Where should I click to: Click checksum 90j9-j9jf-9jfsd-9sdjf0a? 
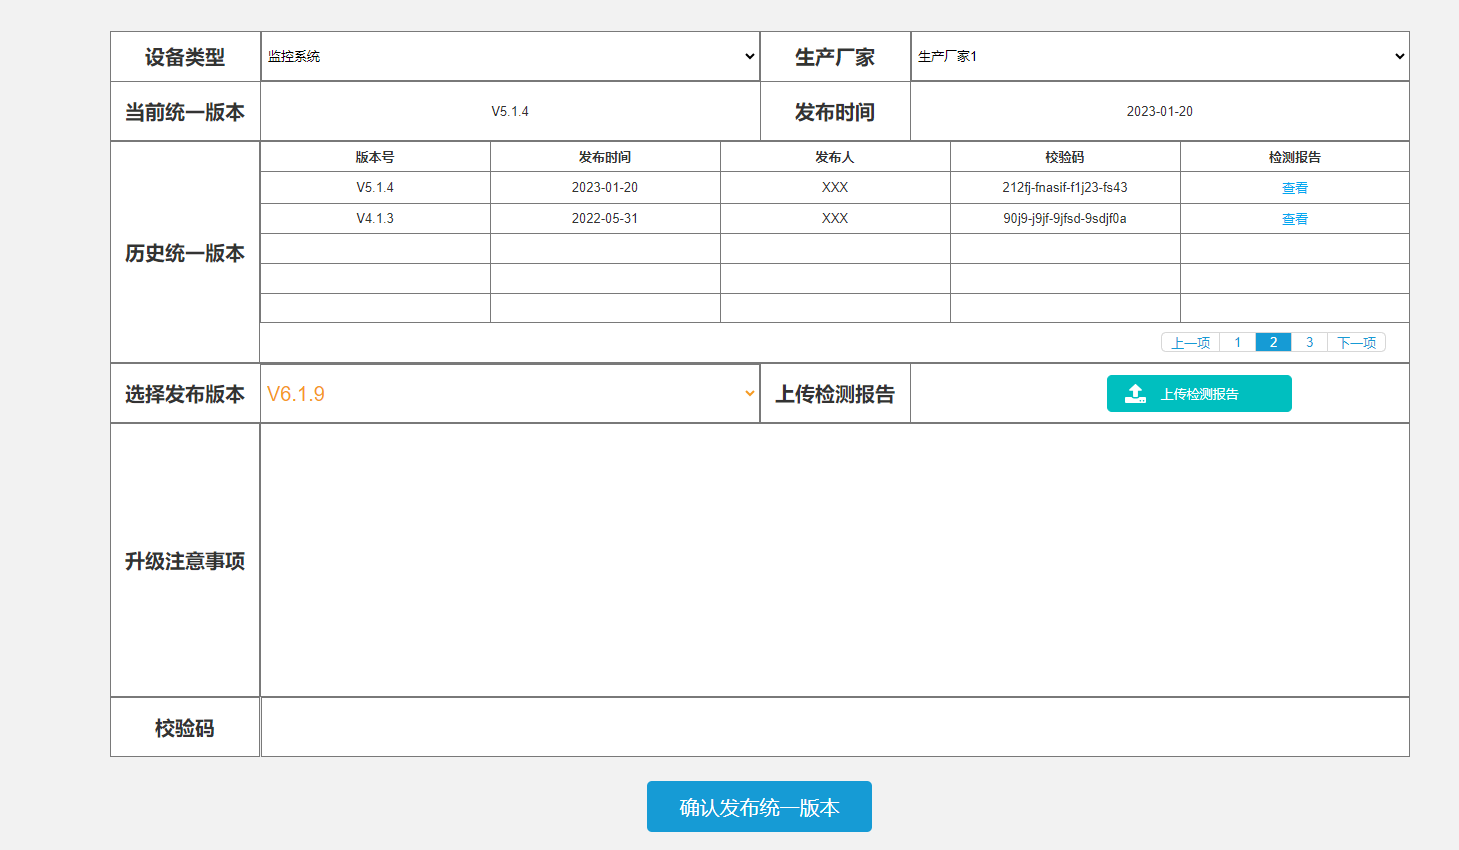coord(1065,219)
